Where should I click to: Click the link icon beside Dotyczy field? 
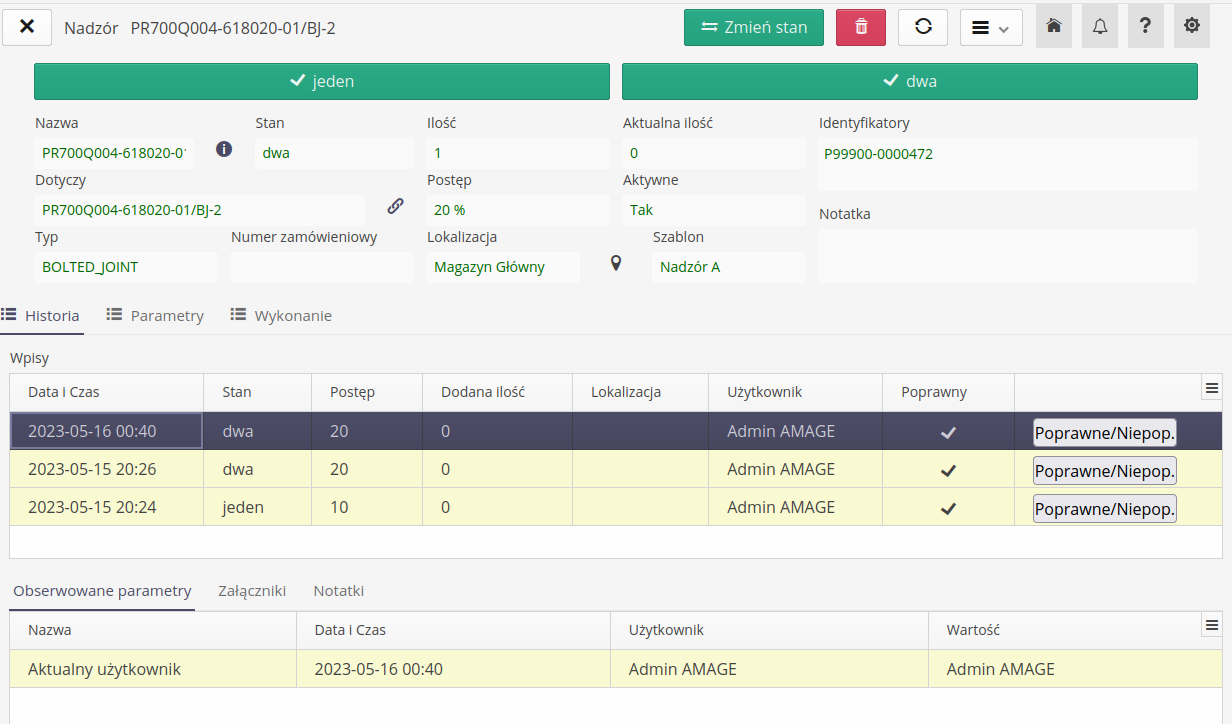[x=396, y=206]
